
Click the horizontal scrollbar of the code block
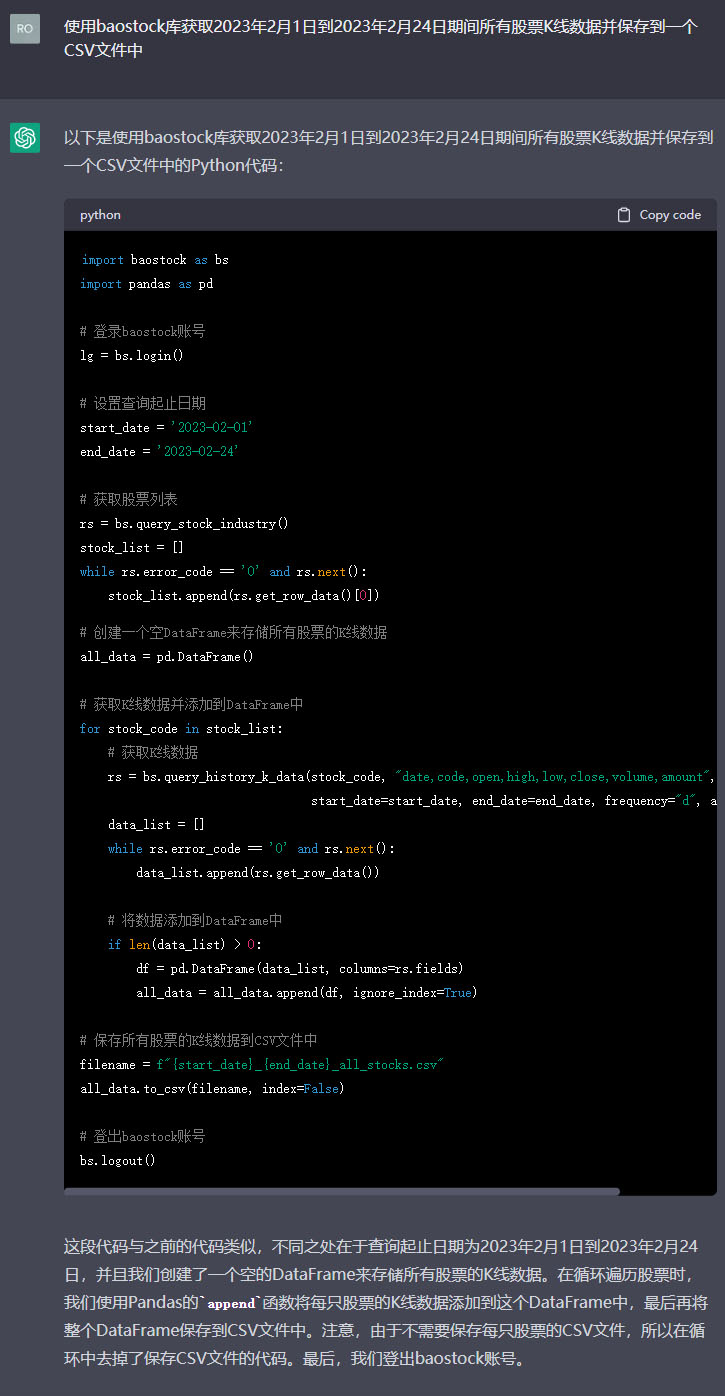coord(342,1191)
